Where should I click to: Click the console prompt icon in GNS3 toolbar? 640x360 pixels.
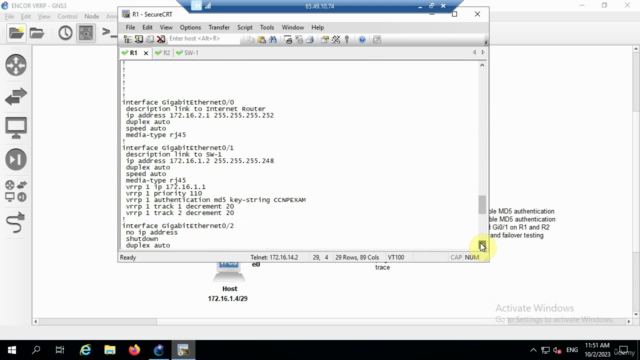pos(109,32)
